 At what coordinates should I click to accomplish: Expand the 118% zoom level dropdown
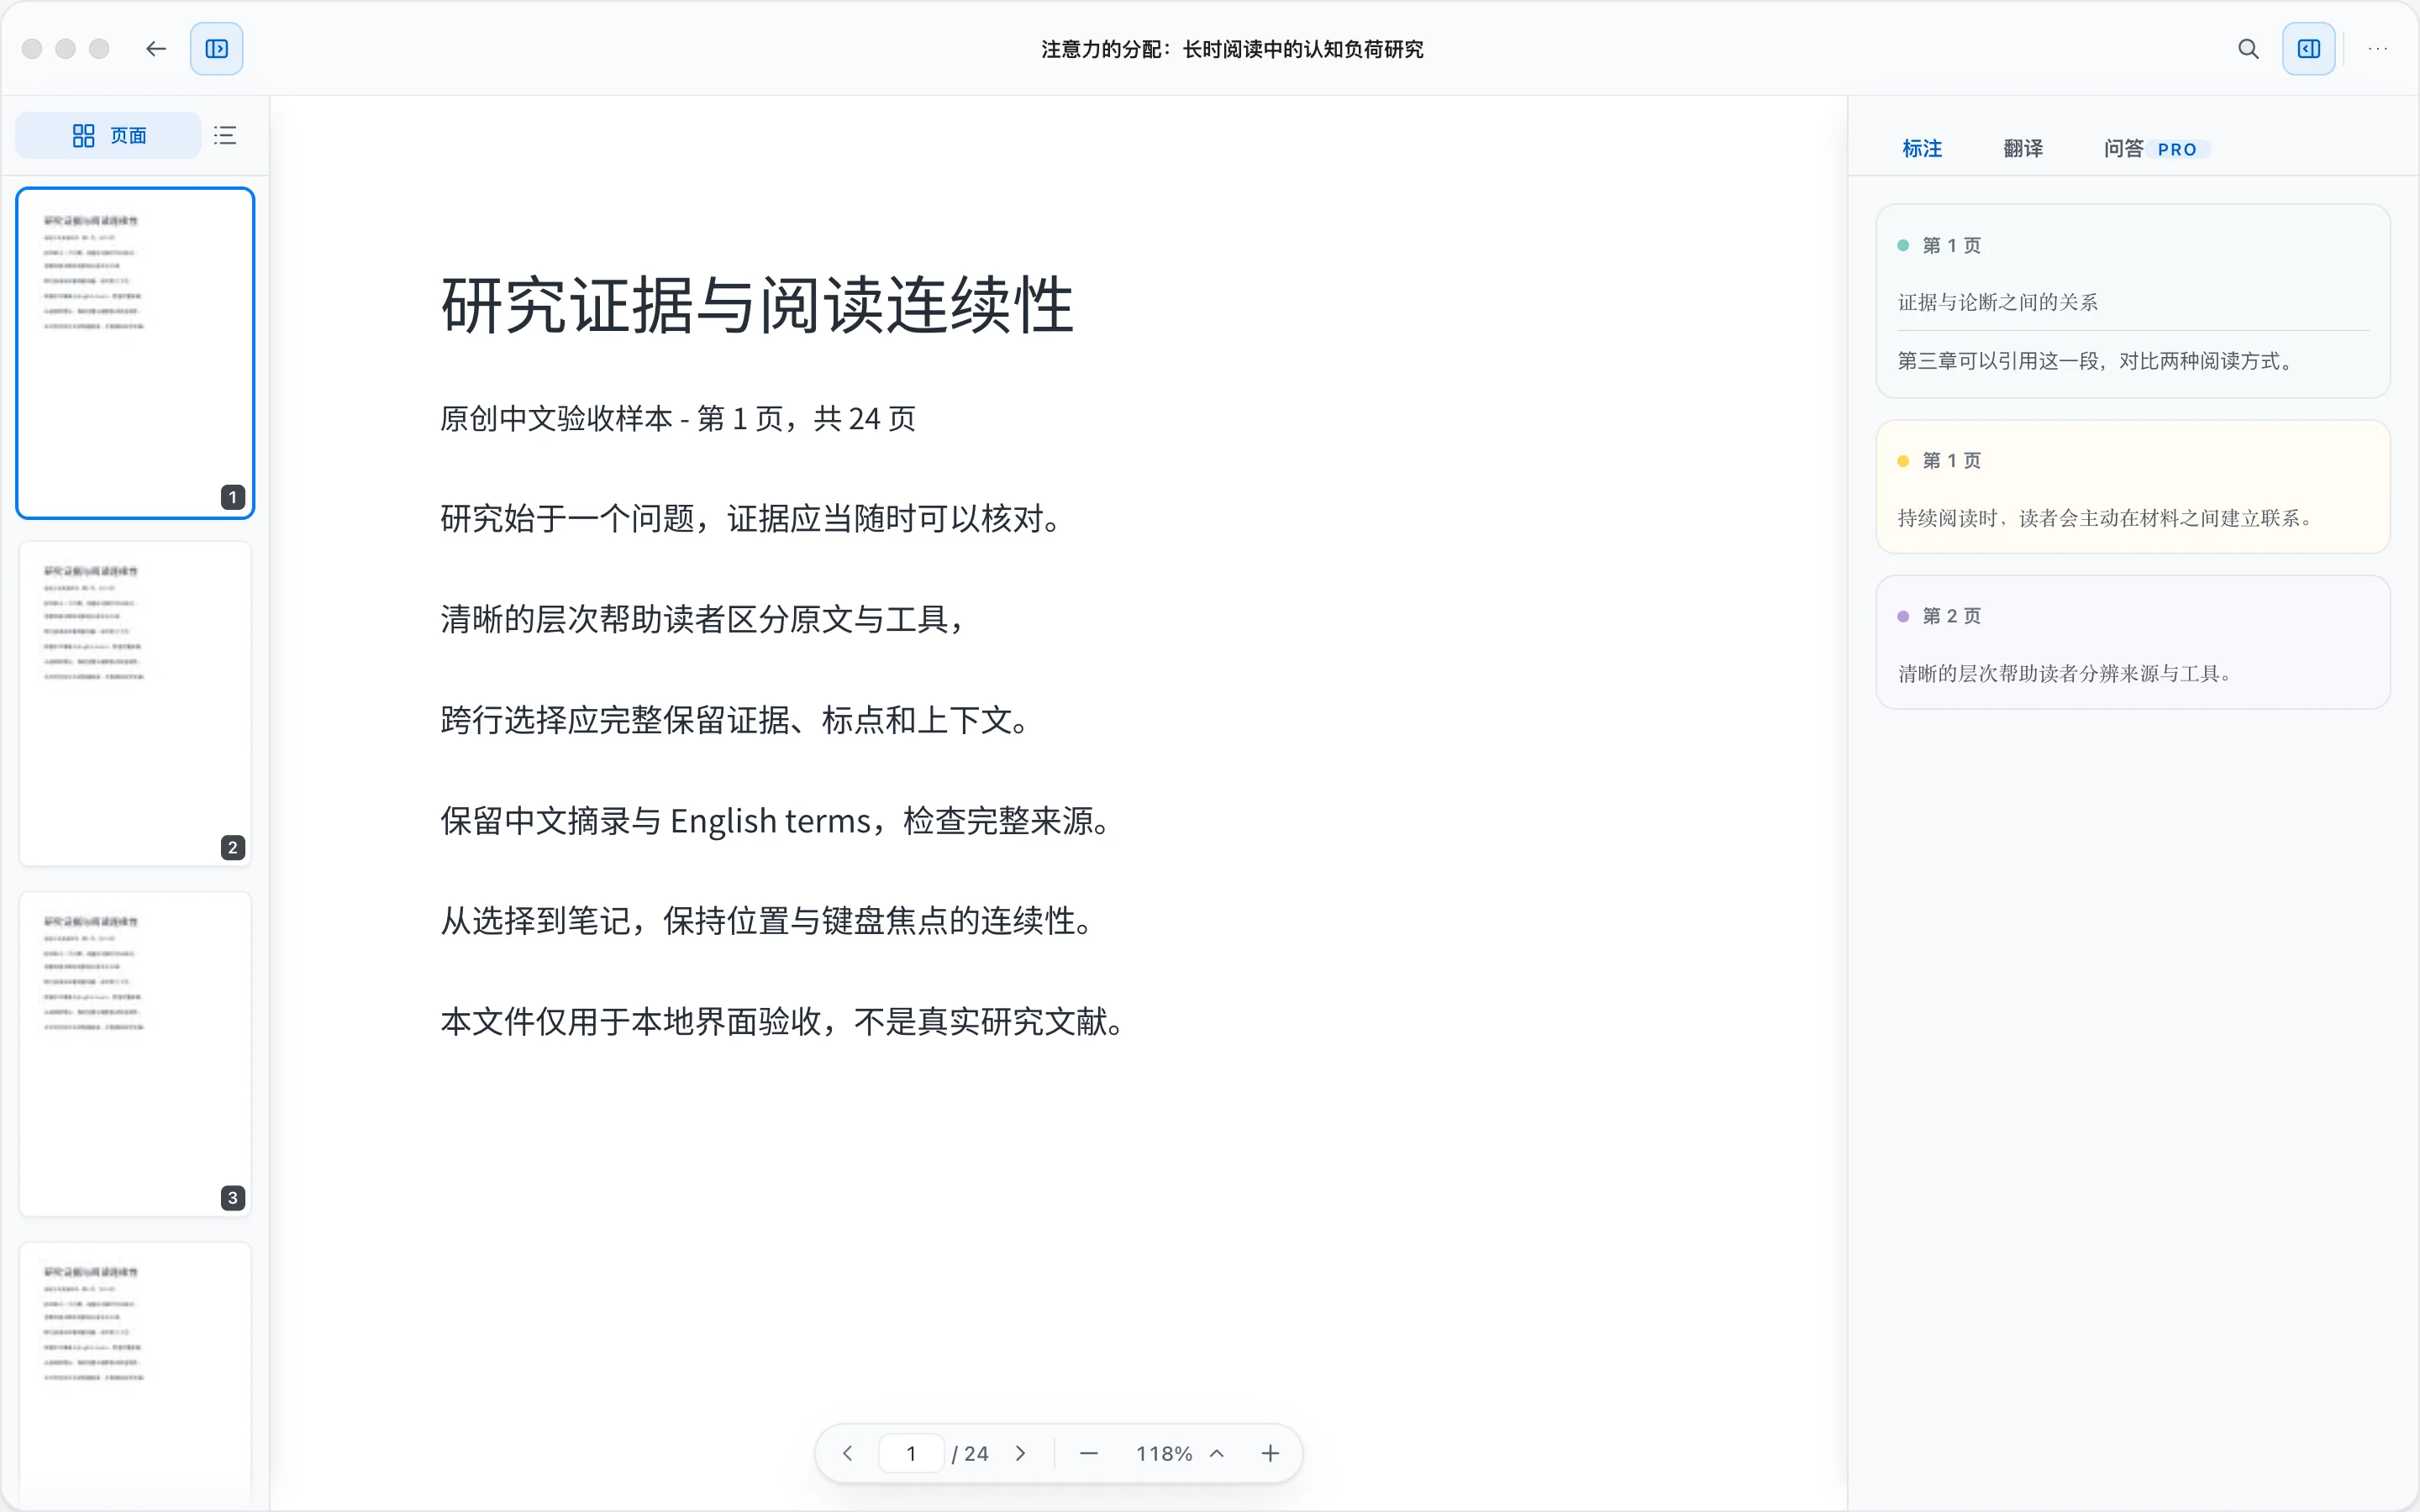[1180, 1453]
